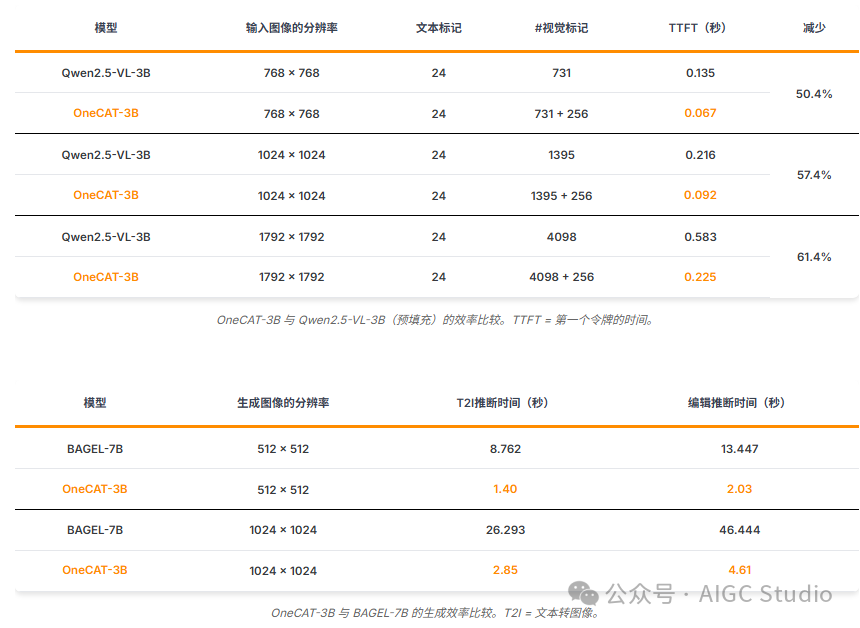This screenshot has width=860, height=628.
Task: Click the reduction value "50.4%"
Action: (x=814, y=94)
